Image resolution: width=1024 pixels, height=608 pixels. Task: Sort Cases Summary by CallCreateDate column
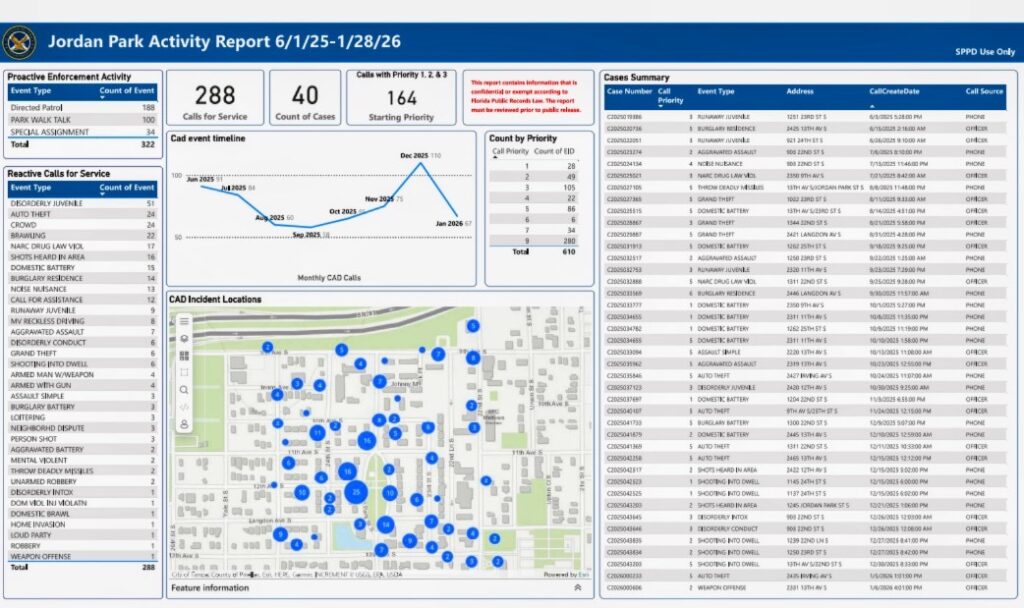point(893,91)
